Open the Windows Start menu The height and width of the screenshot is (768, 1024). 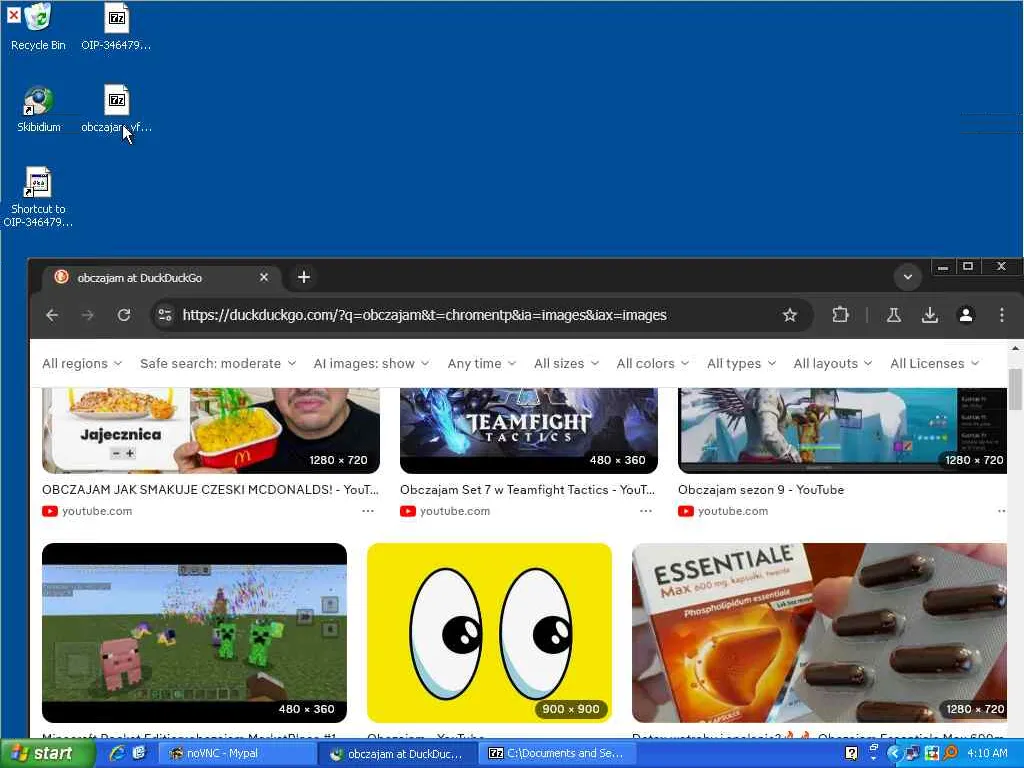tap(46, 754)
